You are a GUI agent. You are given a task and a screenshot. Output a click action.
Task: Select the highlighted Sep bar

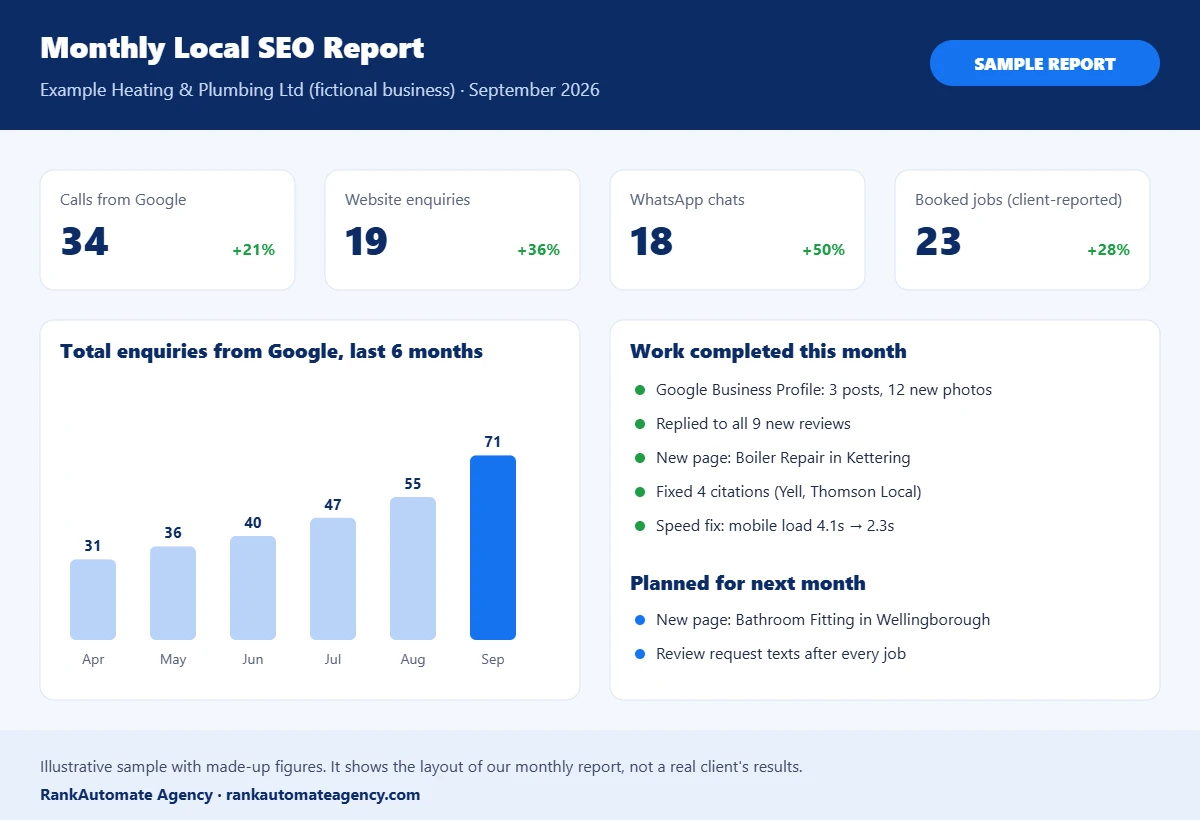[493, 548]
